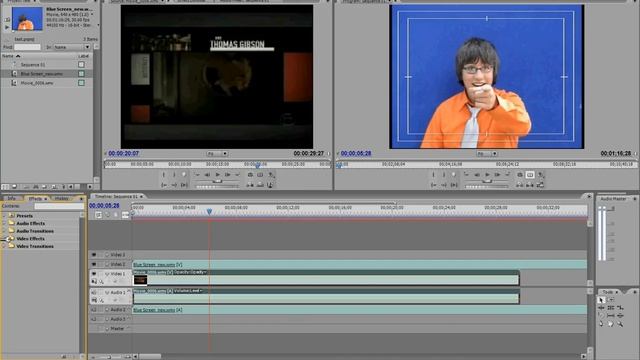Select the Ripple Edit tool in Tools

601,308
